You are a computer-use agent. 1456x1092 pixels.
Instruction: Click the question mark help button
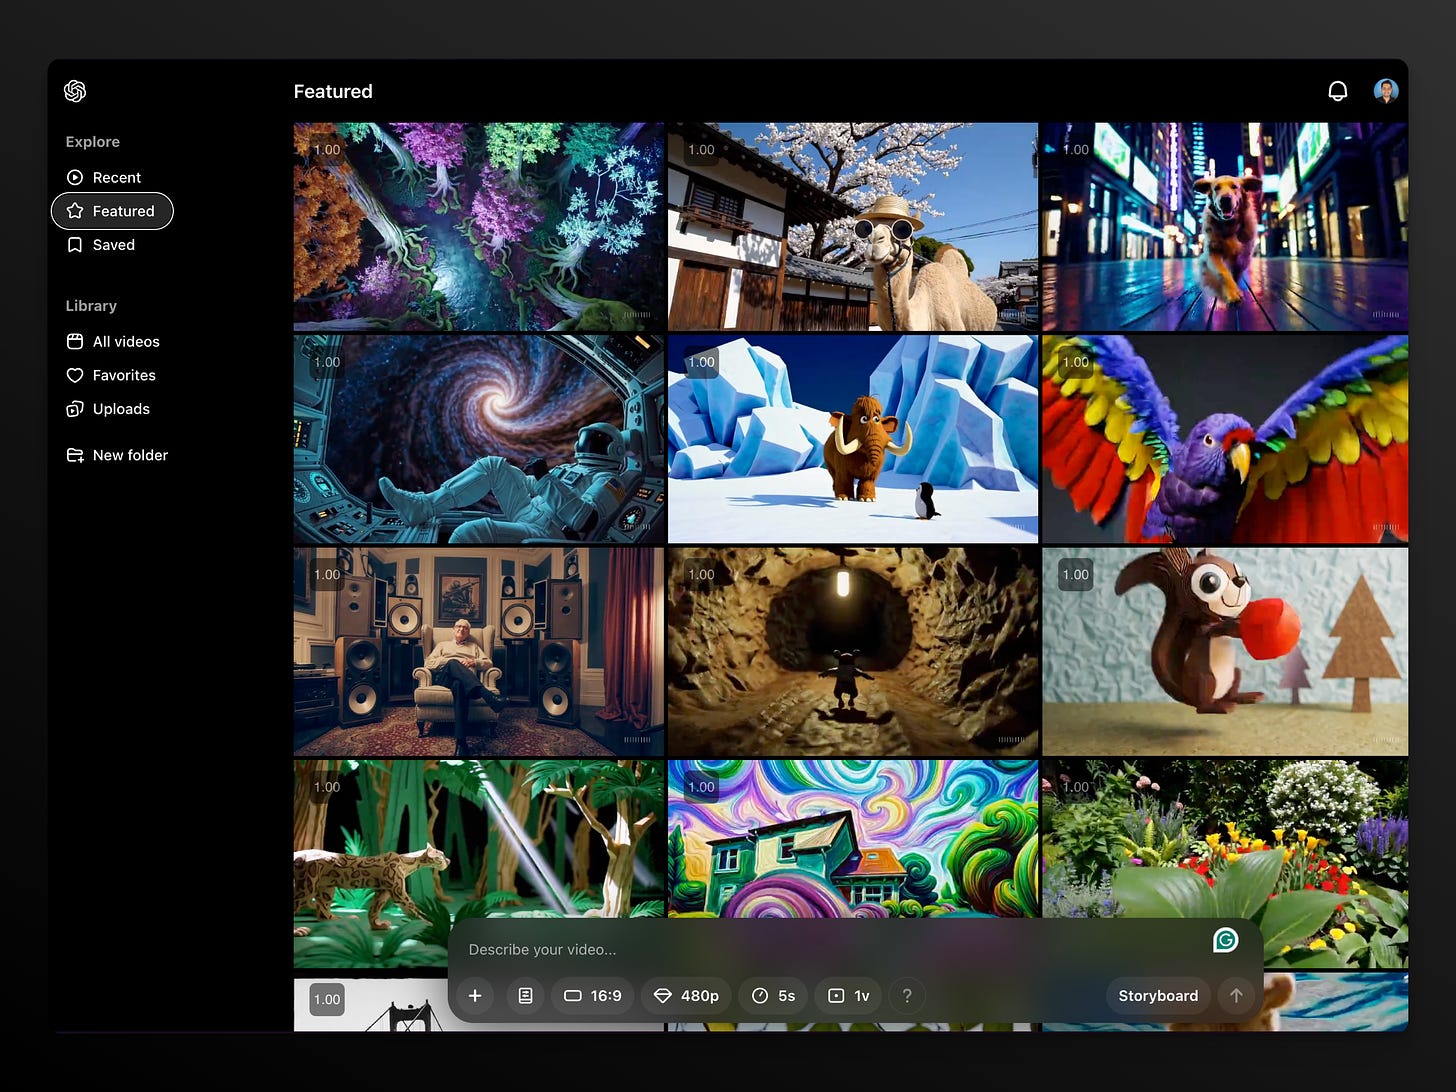coord(907,996)
